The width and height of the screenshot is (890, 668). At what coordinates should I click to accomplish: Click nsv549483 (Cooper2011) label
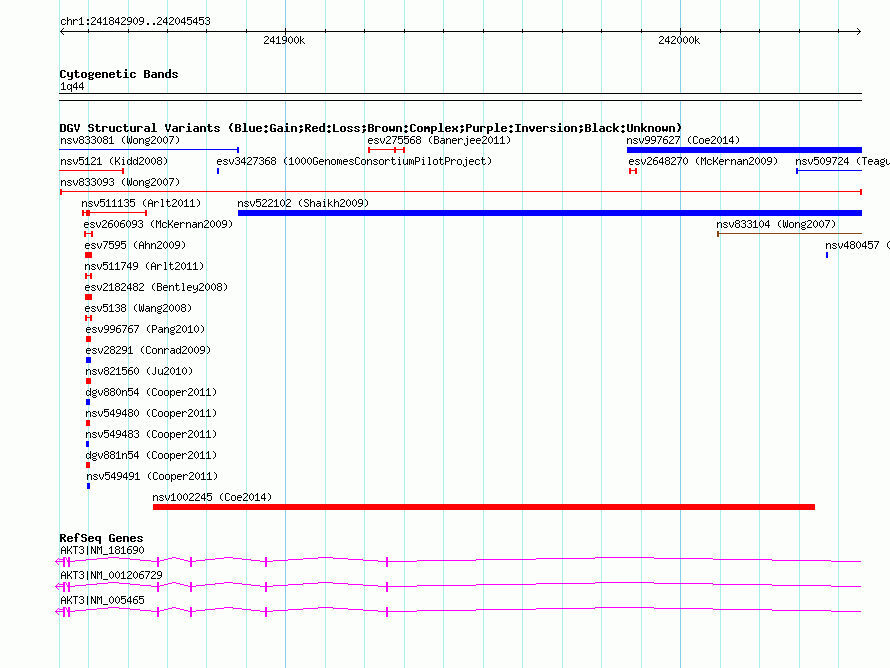pos(151,434)
